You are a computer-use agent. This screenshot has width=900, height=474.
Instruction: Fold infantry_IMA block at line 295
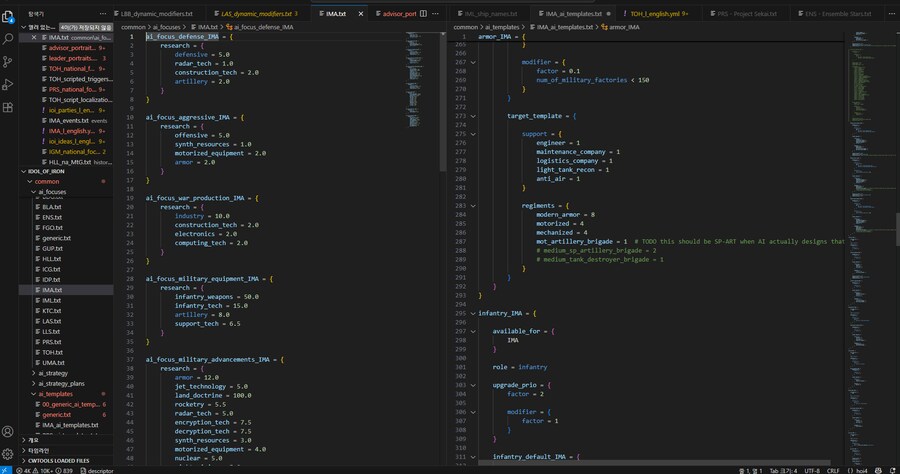[473, 313]
